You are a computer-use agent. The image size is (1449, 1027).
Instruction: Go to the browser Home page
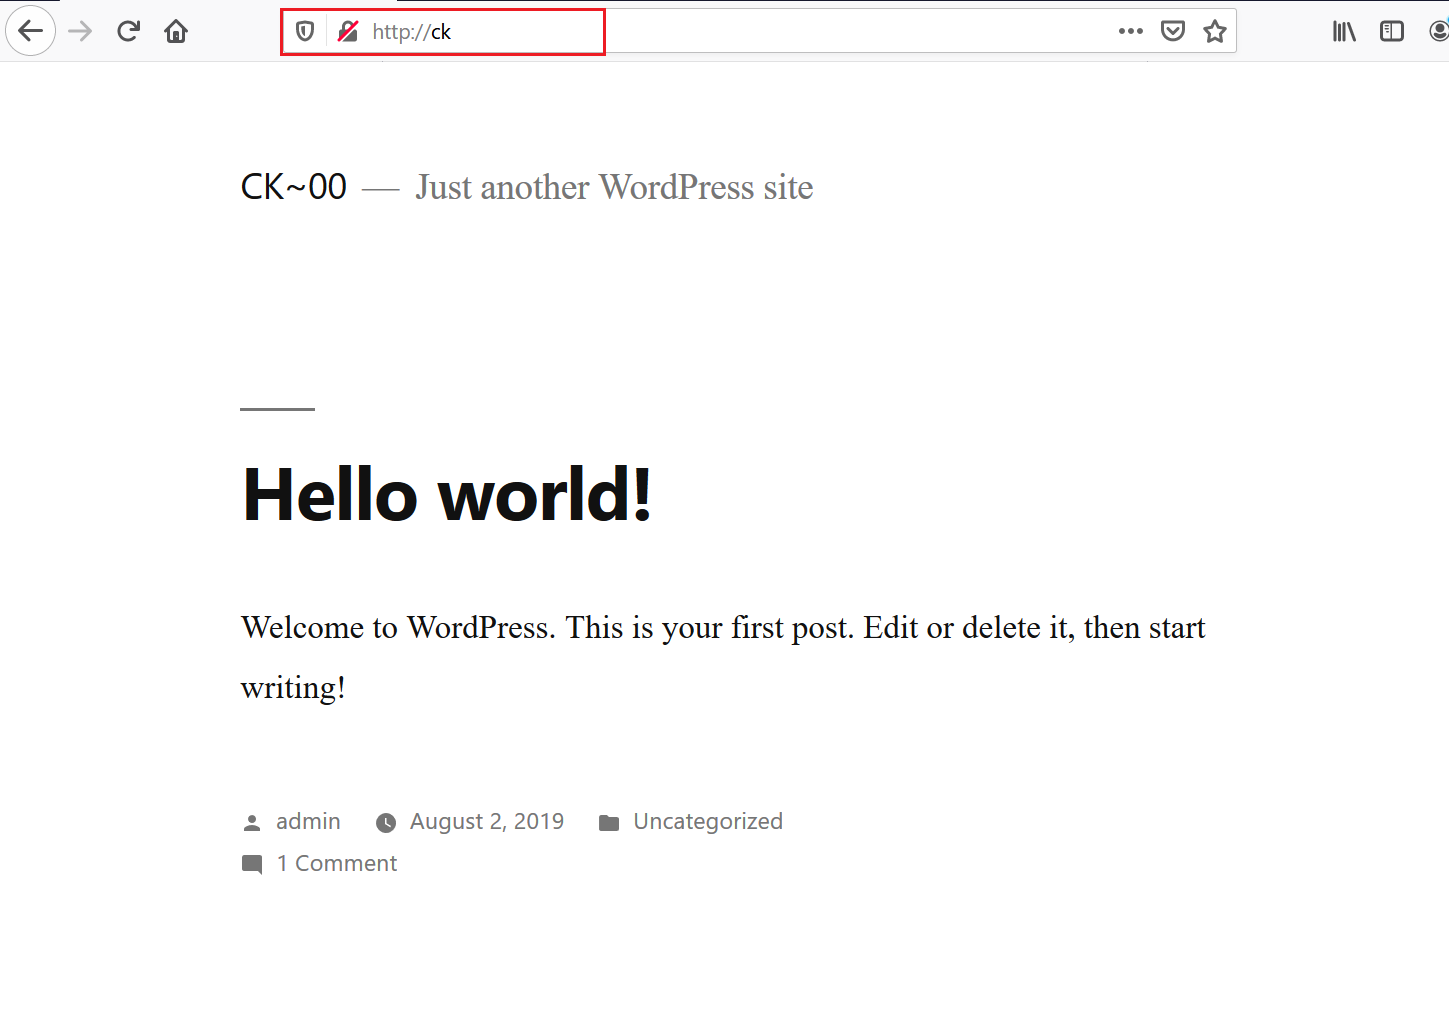176,31
